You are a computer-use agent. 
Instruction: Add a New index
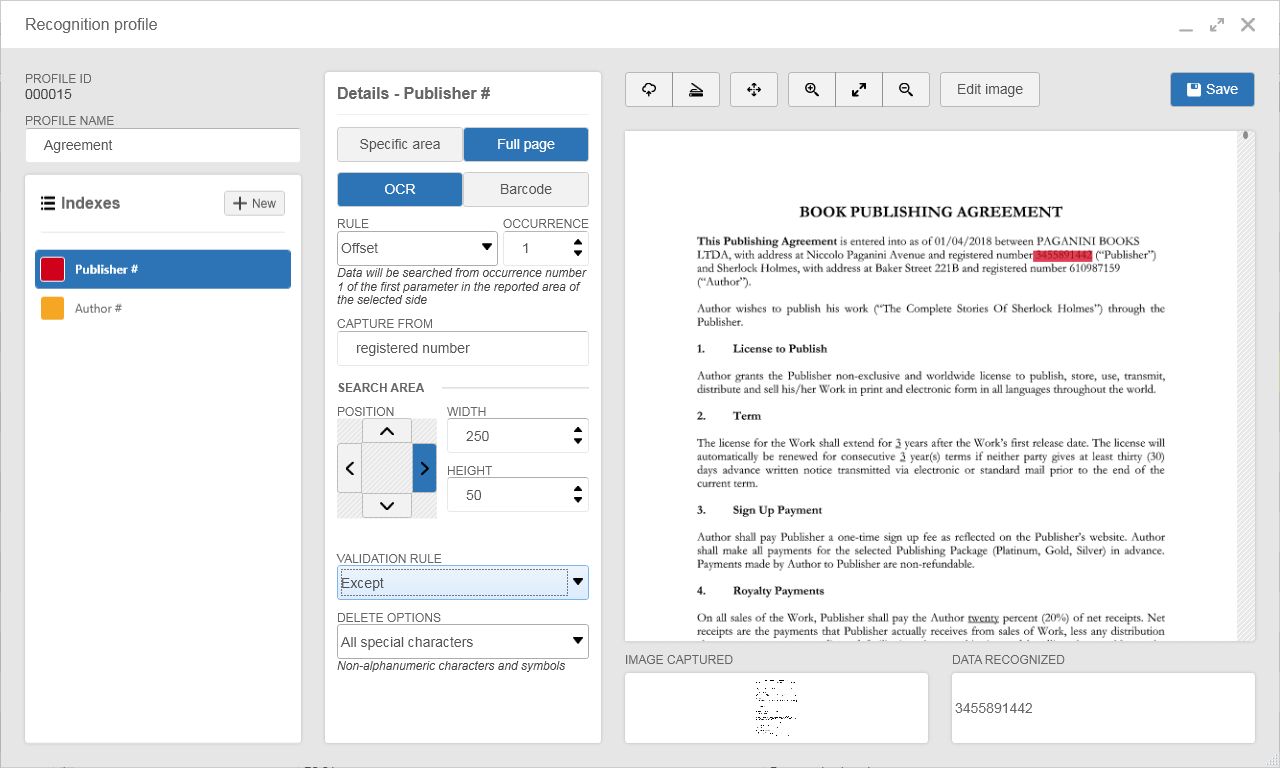254,203
